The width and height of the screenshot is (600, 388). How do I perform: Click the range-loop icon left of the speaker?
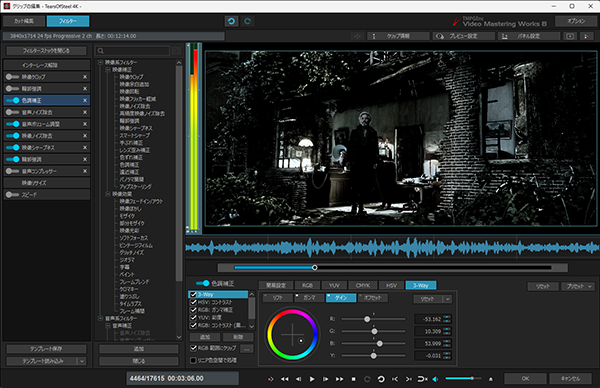422,379
